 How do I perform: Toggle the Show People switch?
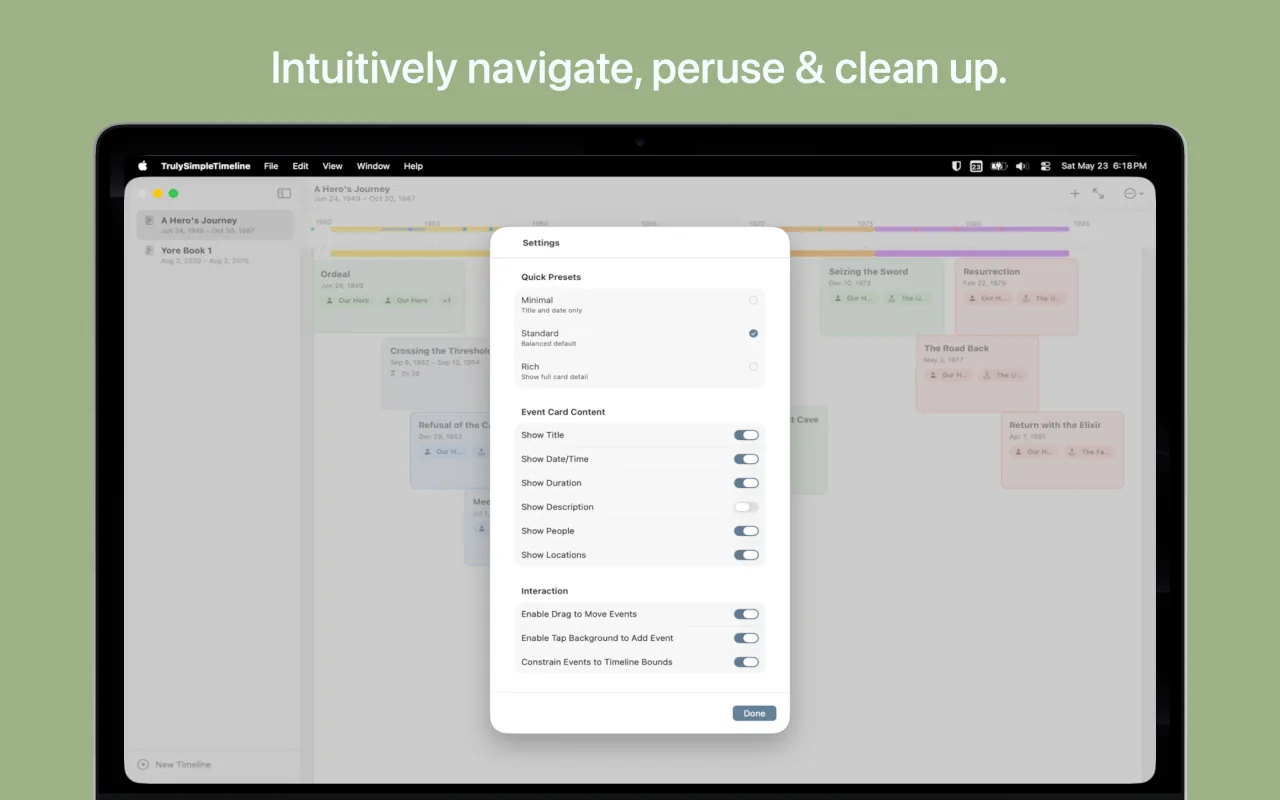tap(746, 531)
